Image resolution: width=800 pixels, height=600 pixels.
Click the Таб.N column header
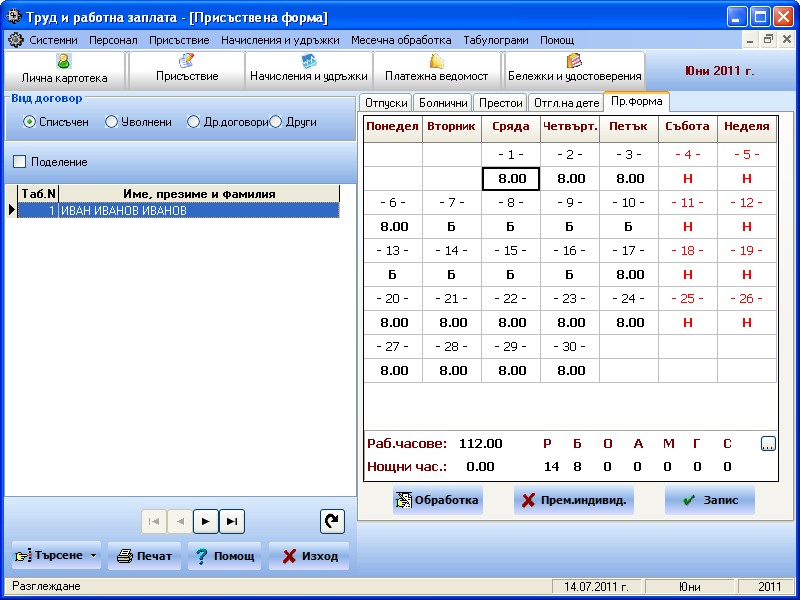[38, 194]
